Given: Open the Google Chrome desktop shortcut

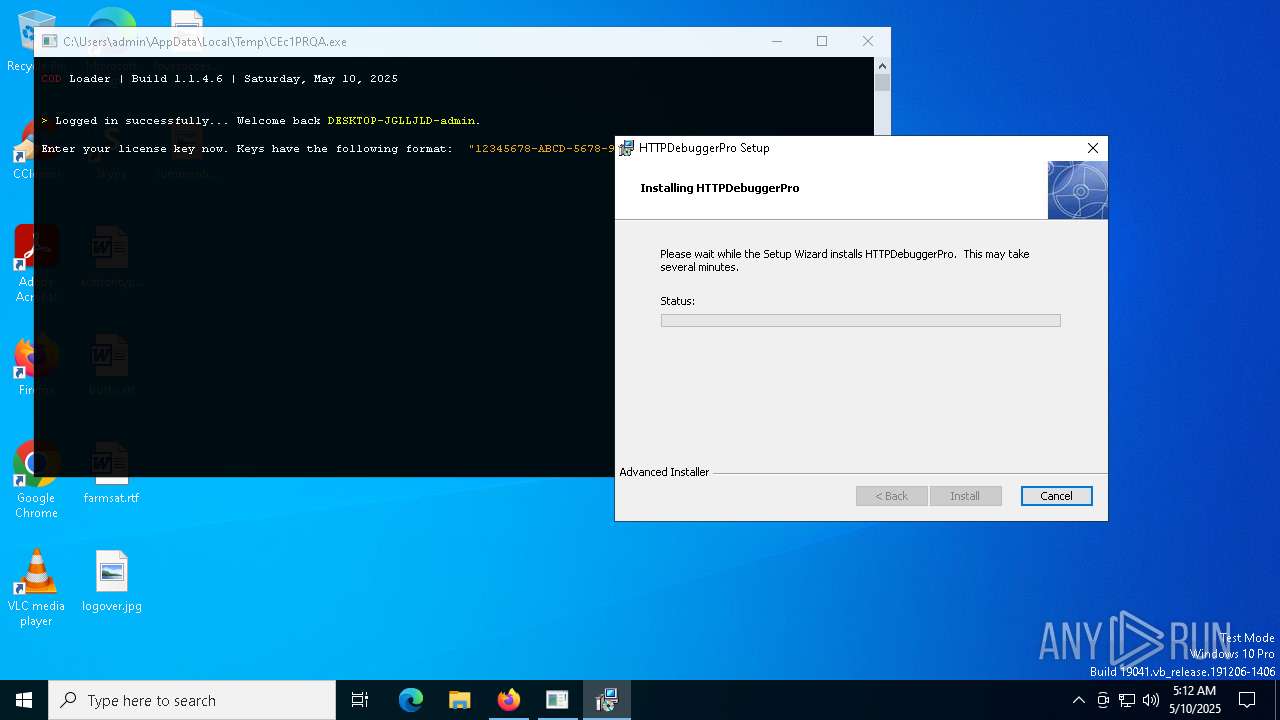Looking at the screenshot, I should tap(36, 481).
